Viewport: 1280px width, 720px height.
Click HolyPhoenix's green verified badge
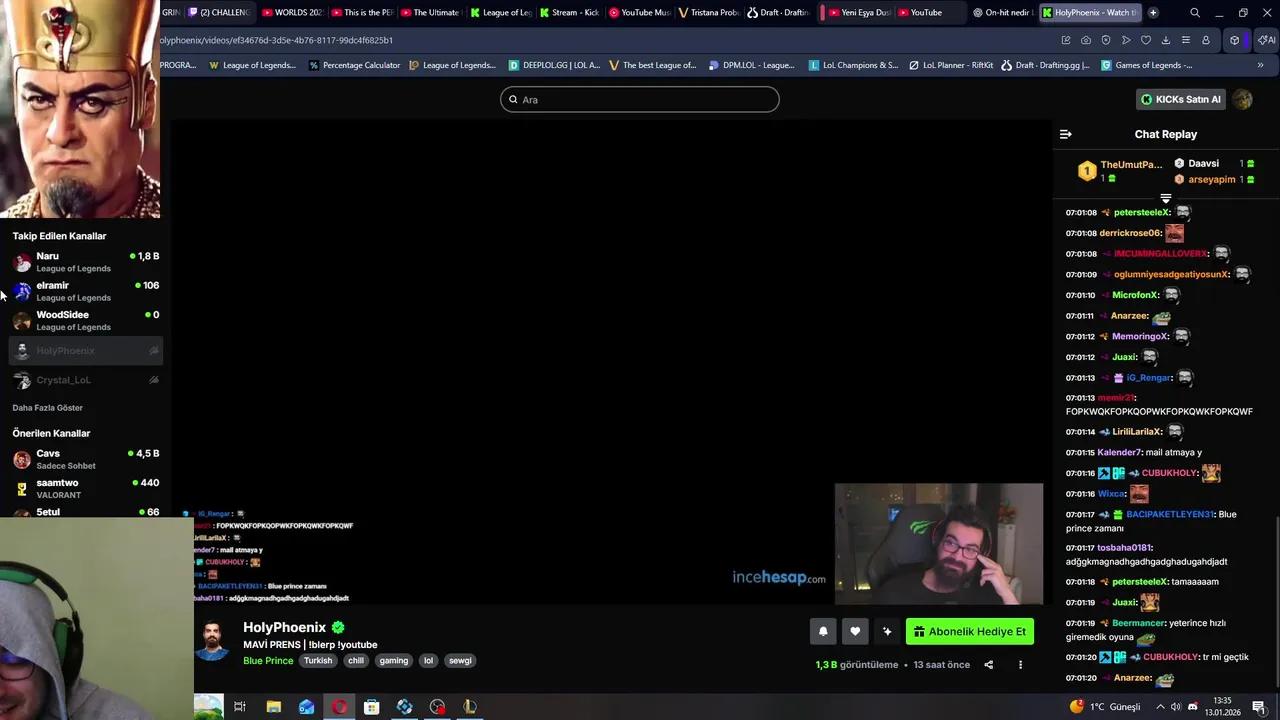click(338, 627)
